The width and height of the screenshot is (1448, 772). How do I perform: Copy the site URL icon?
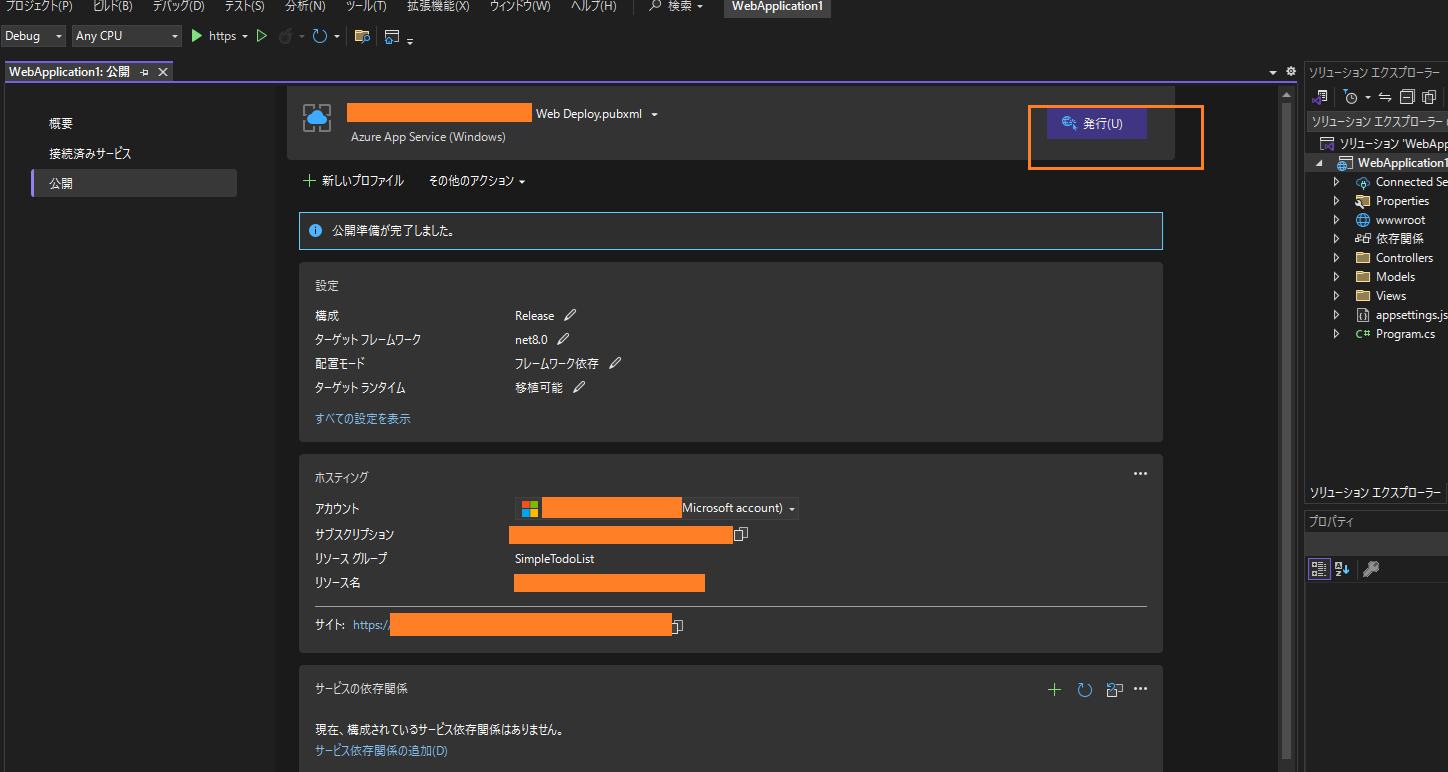(677, 626)
